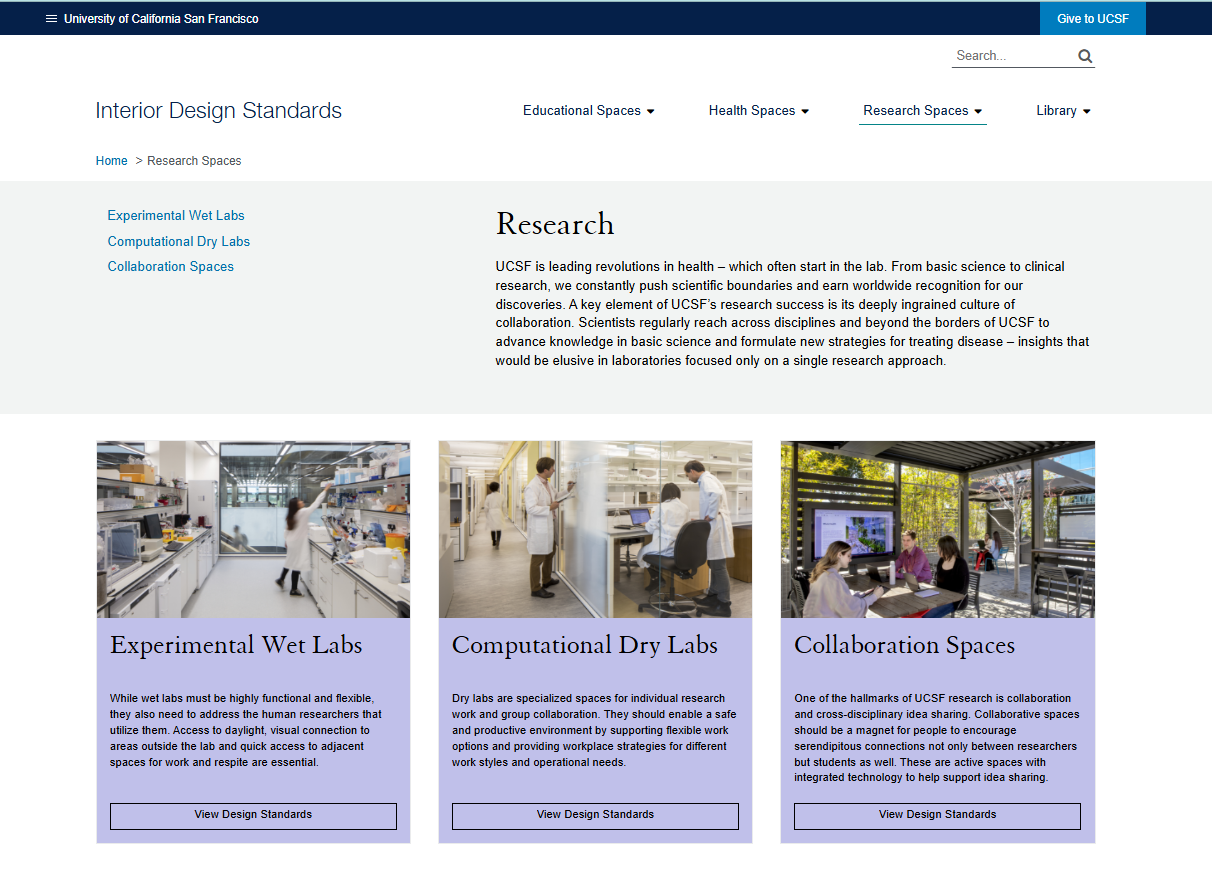Screen dimensions: 1212x870
Task: Open Collaboration Spaces sidebar link
Action: pos(171,267)
